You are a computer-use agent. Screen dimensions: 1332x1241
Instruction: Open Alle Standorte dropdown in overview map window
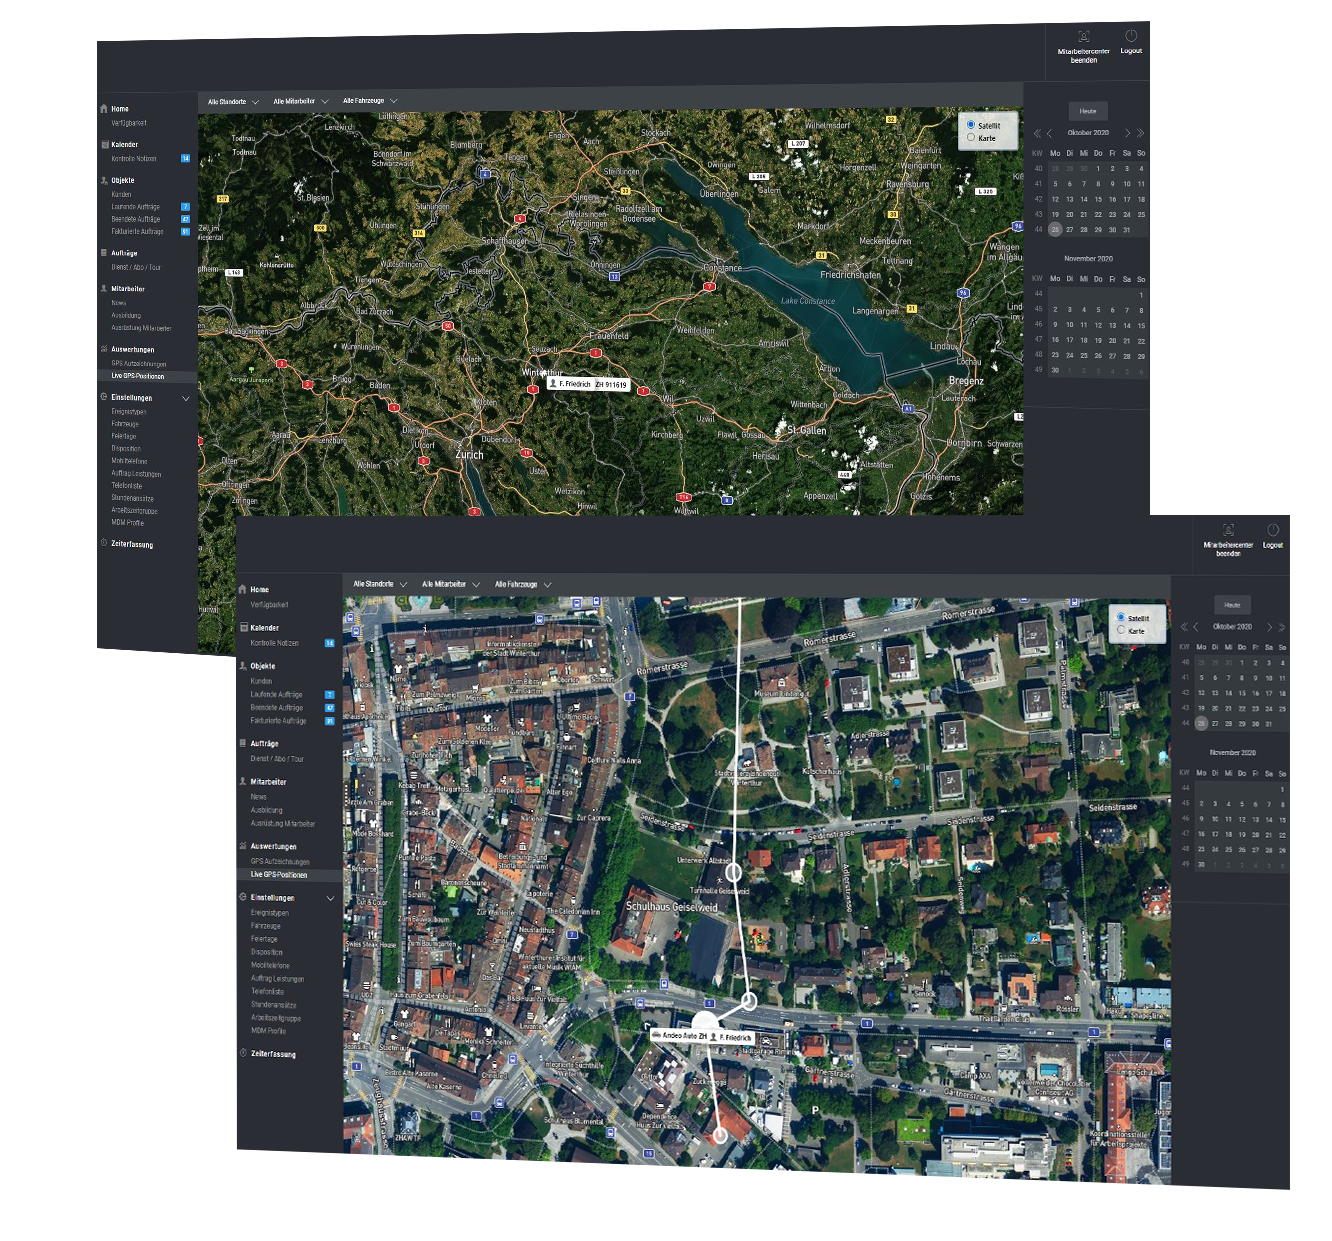233,101
